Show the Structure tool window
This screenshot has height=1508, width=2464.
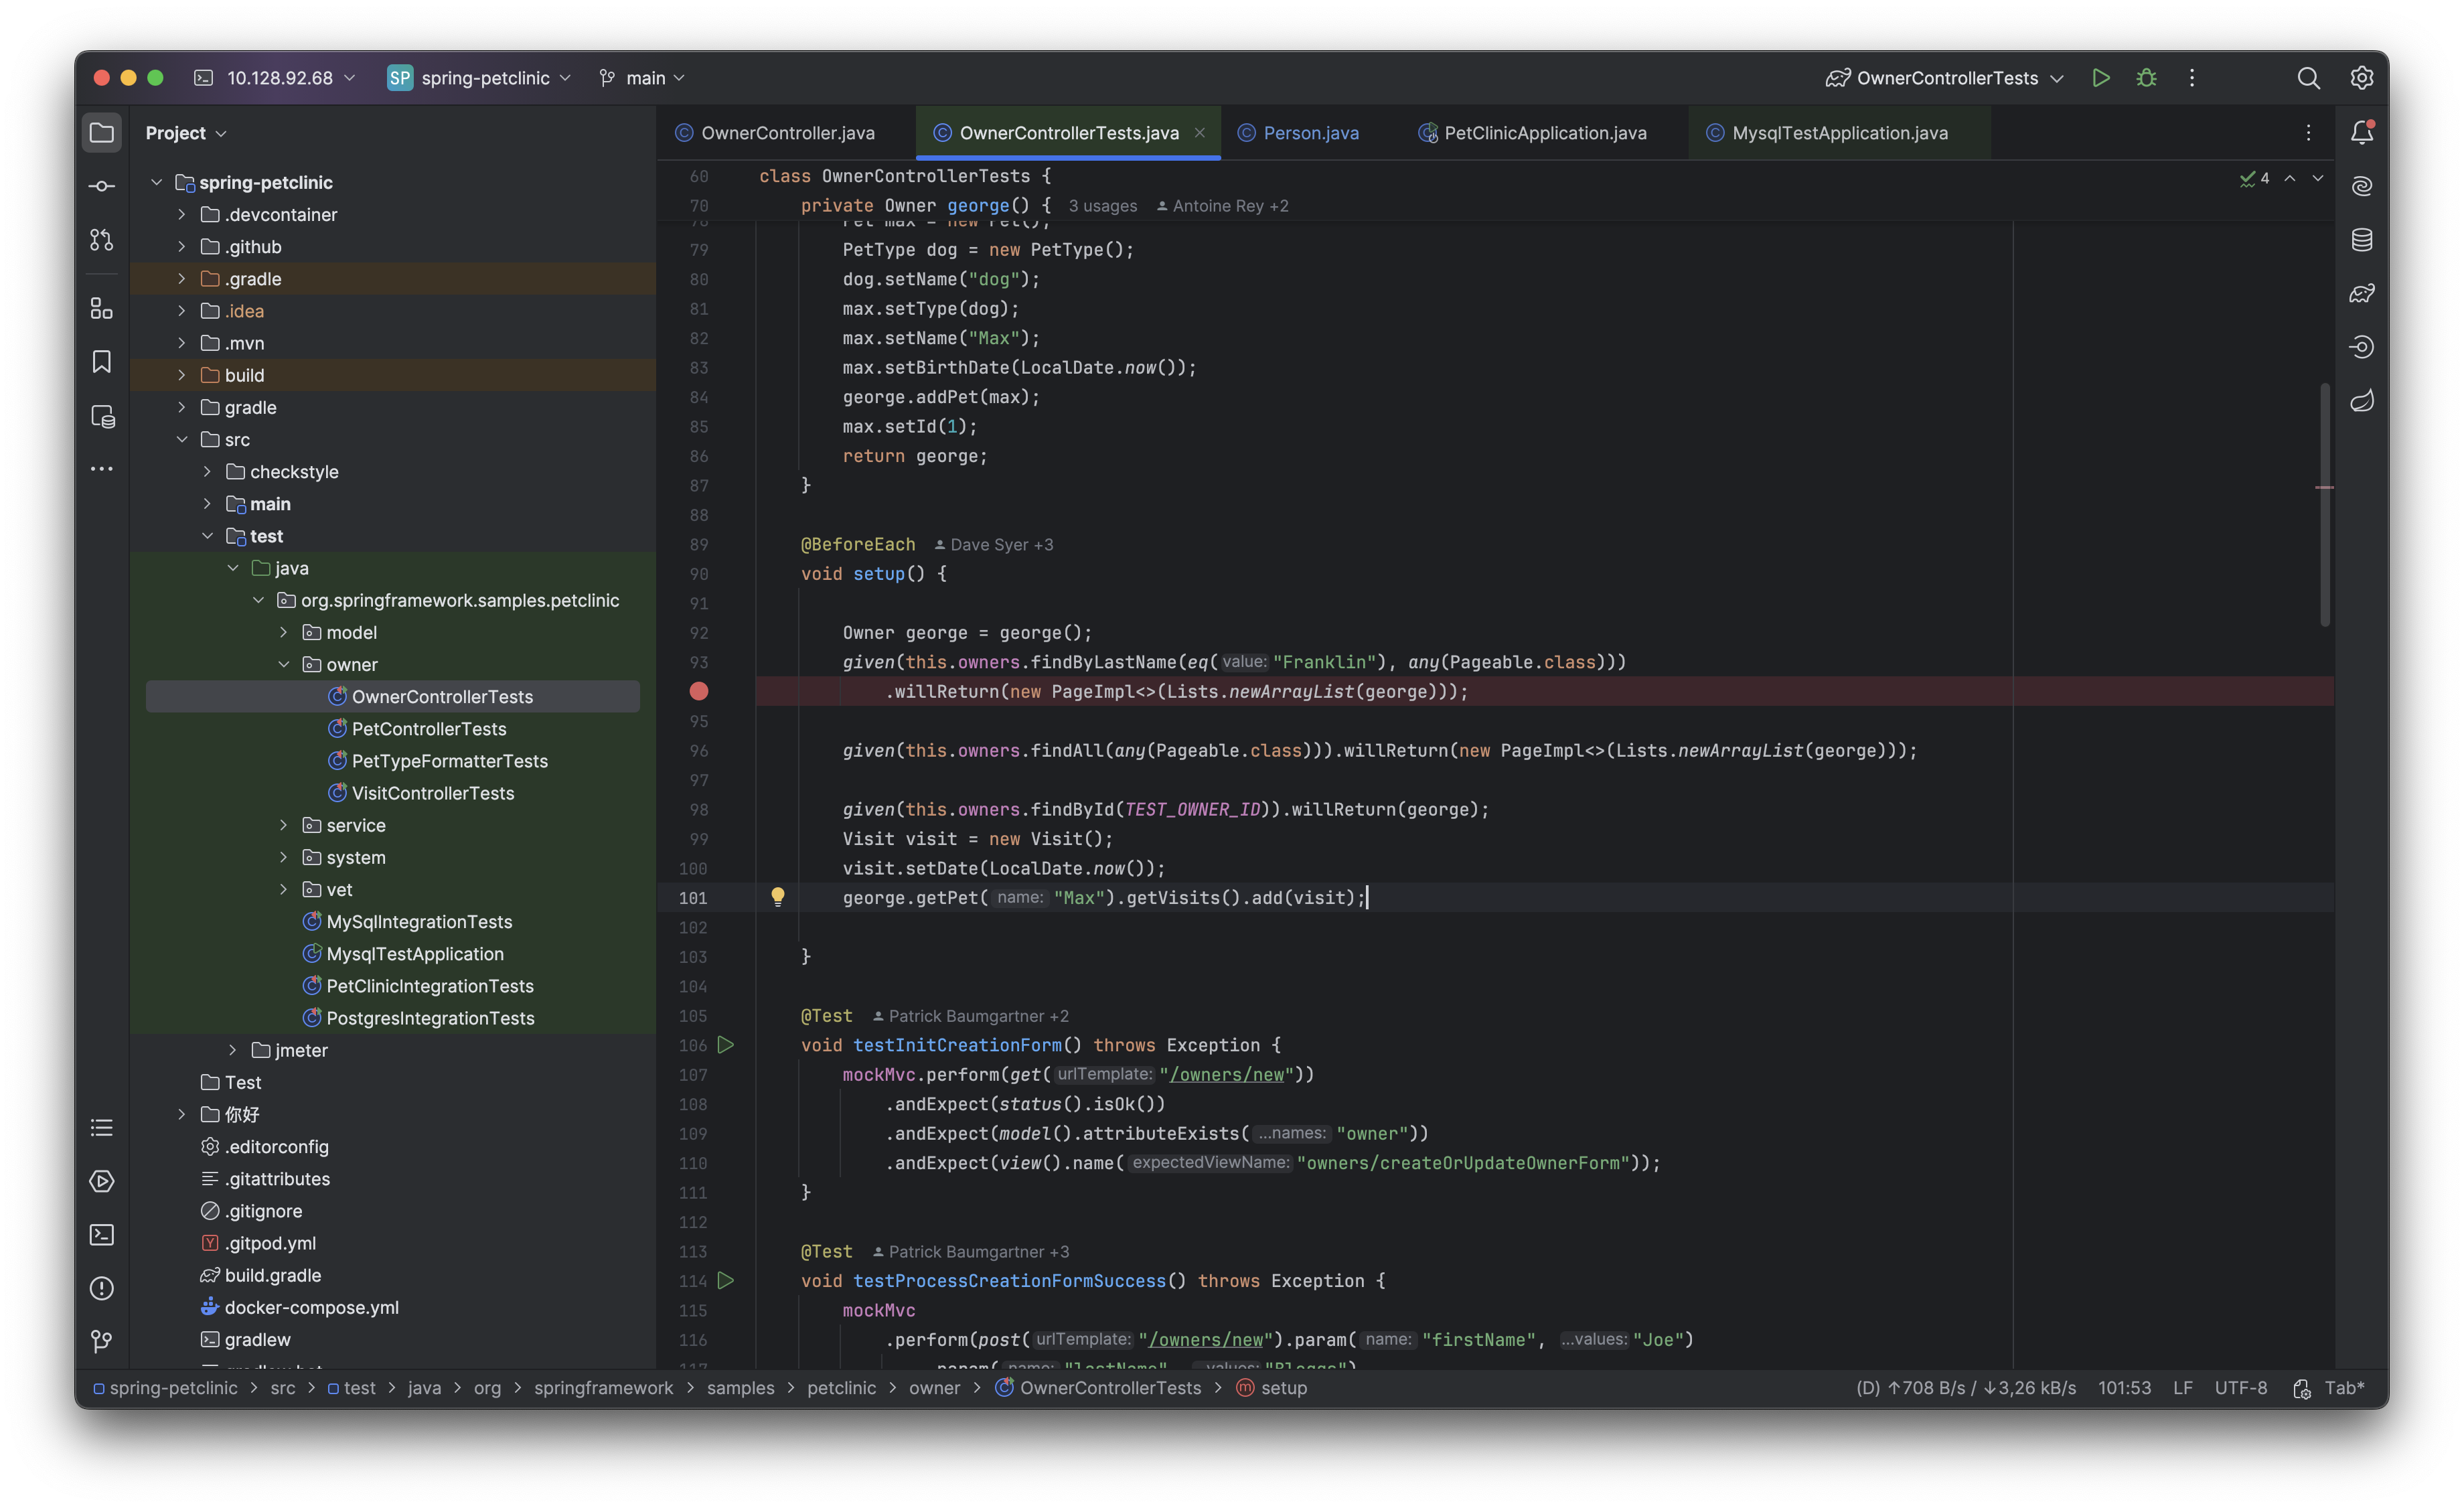click(101, 308)
